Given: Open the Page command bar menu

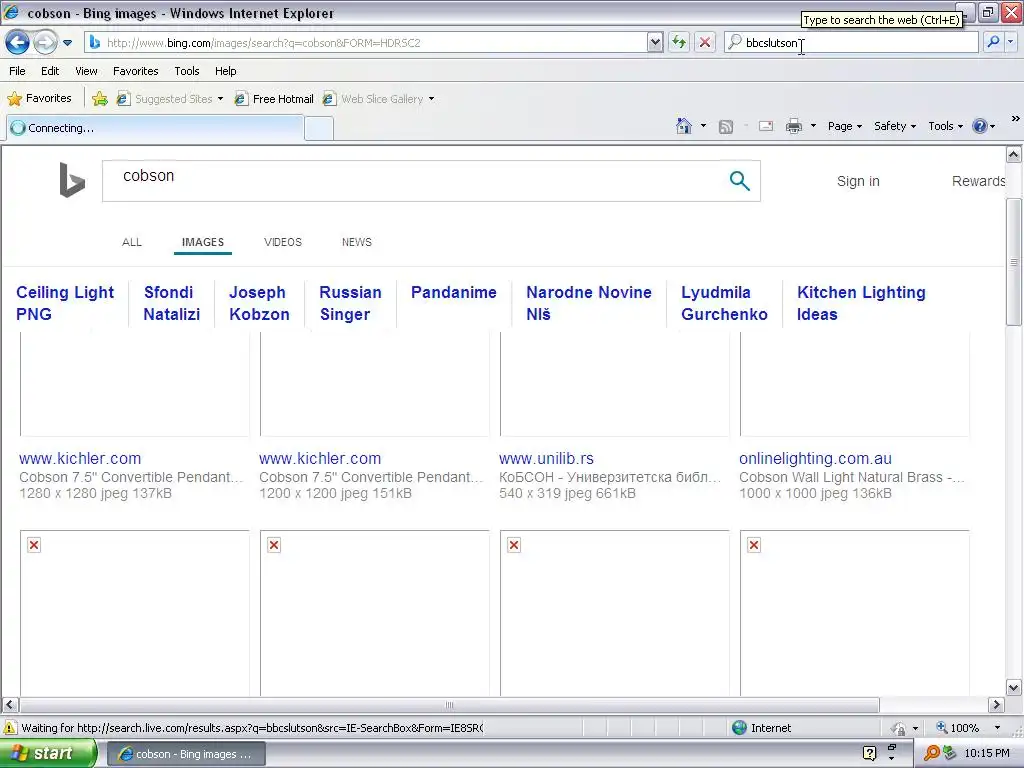Looking at the screenshot, I should tap(845, 126).
